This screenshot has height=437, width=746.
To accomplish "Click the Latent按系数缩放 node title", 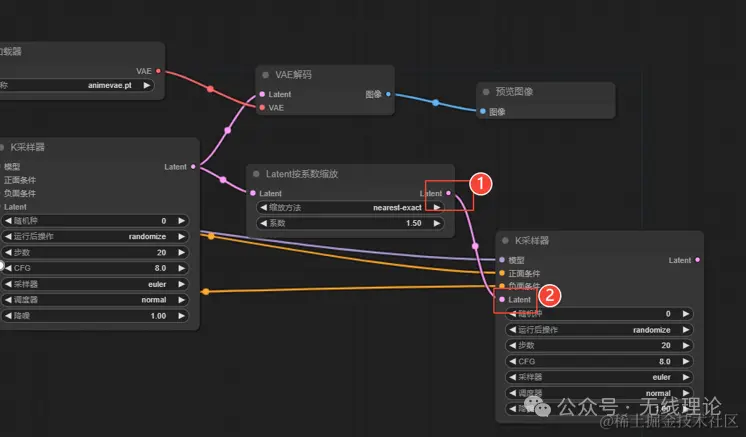I will pos(302,174).
